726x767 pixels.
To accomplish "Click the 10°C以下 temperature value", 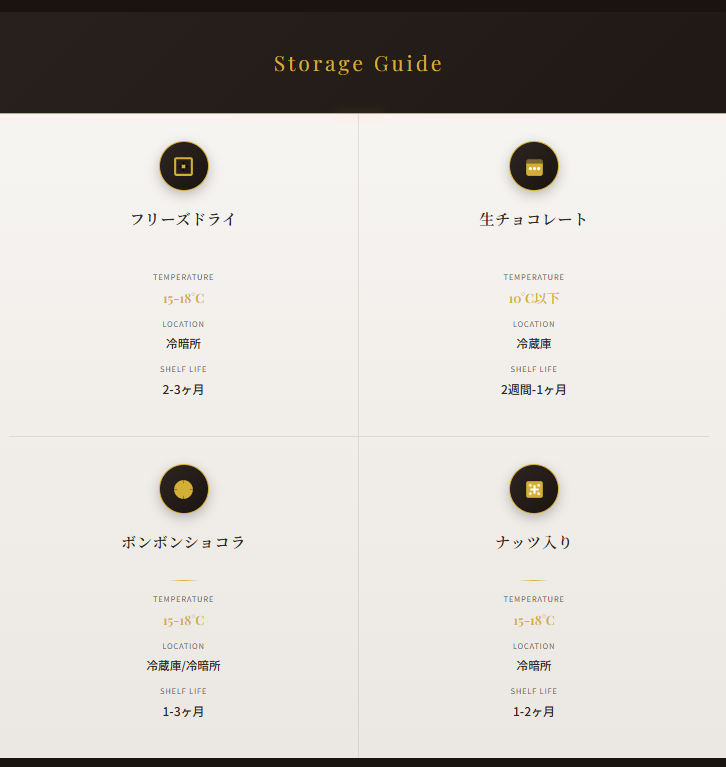I will pos(534,298).
